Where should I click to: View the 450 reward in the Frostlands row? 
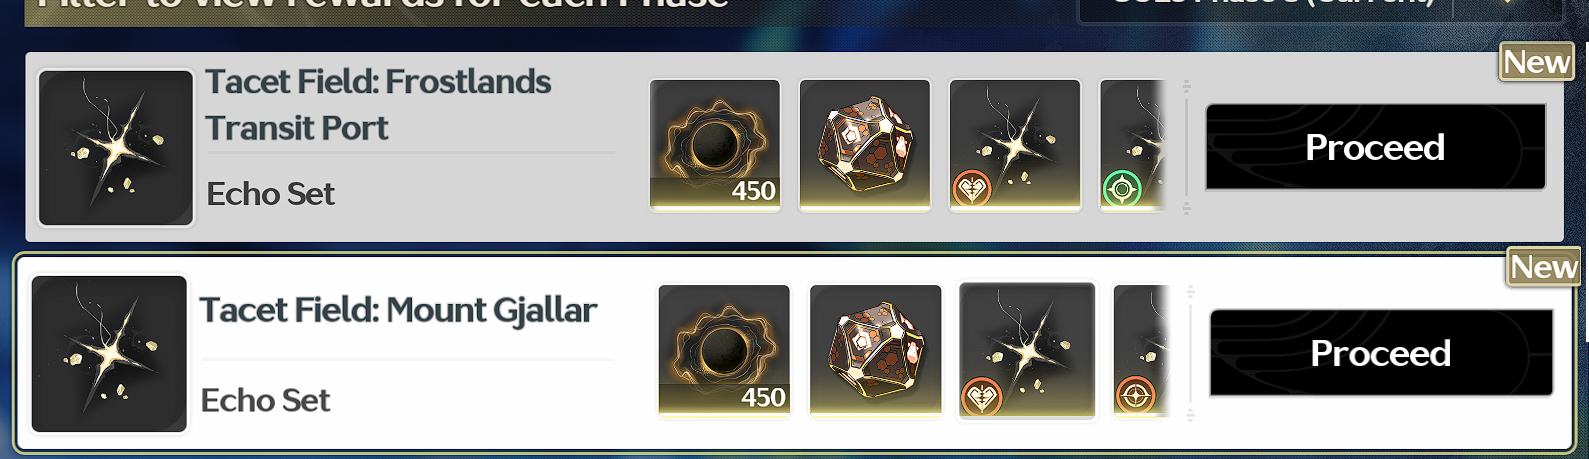715,145
